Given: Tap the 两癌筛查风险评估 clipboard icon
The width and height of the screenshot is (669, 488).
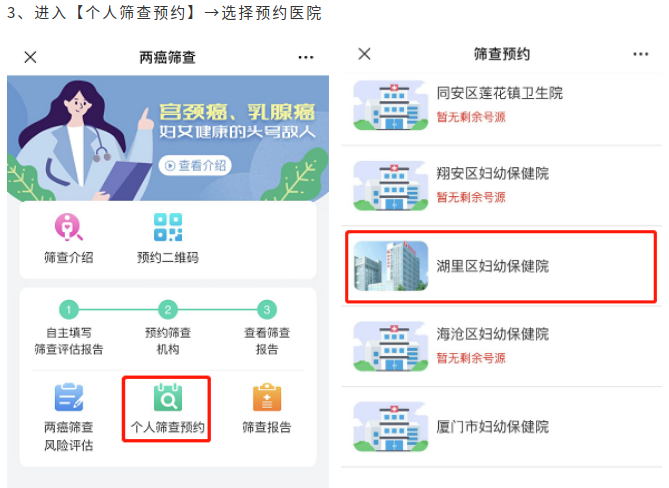Looking at the screenshot, I should (x=69, y=397).
